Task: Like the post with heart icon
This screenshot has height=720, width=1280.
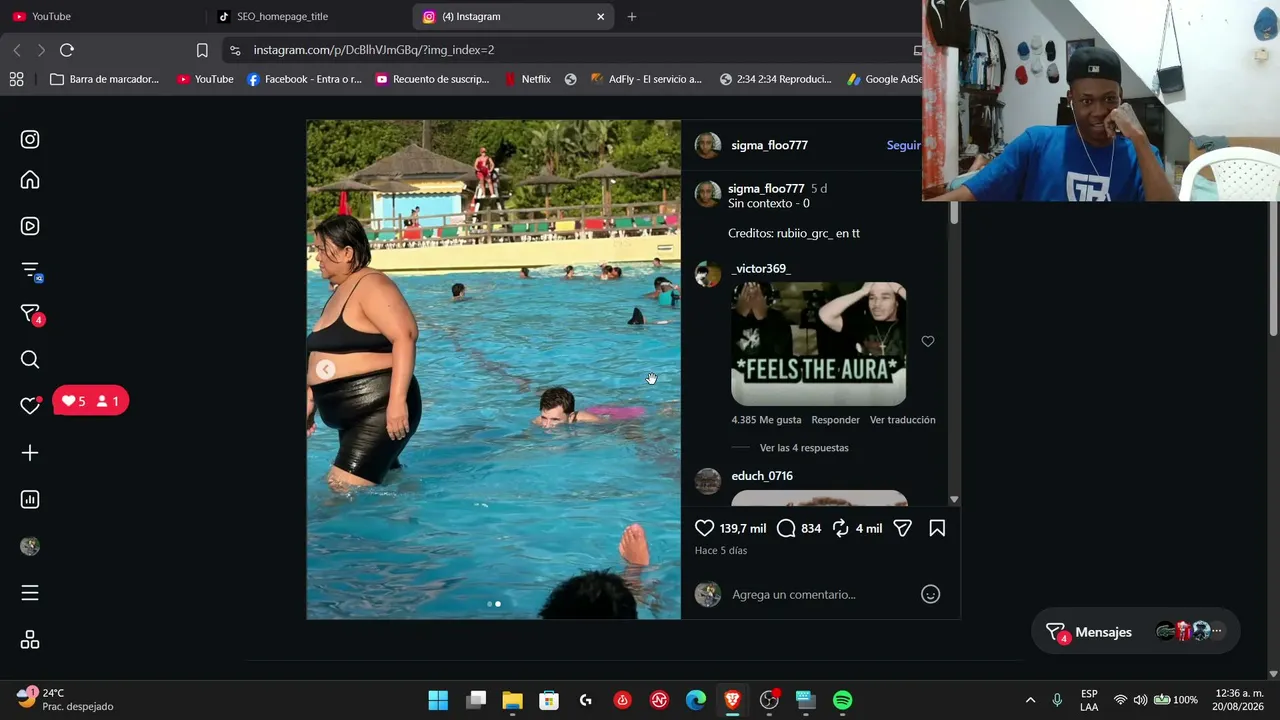Action: [705, 528]
